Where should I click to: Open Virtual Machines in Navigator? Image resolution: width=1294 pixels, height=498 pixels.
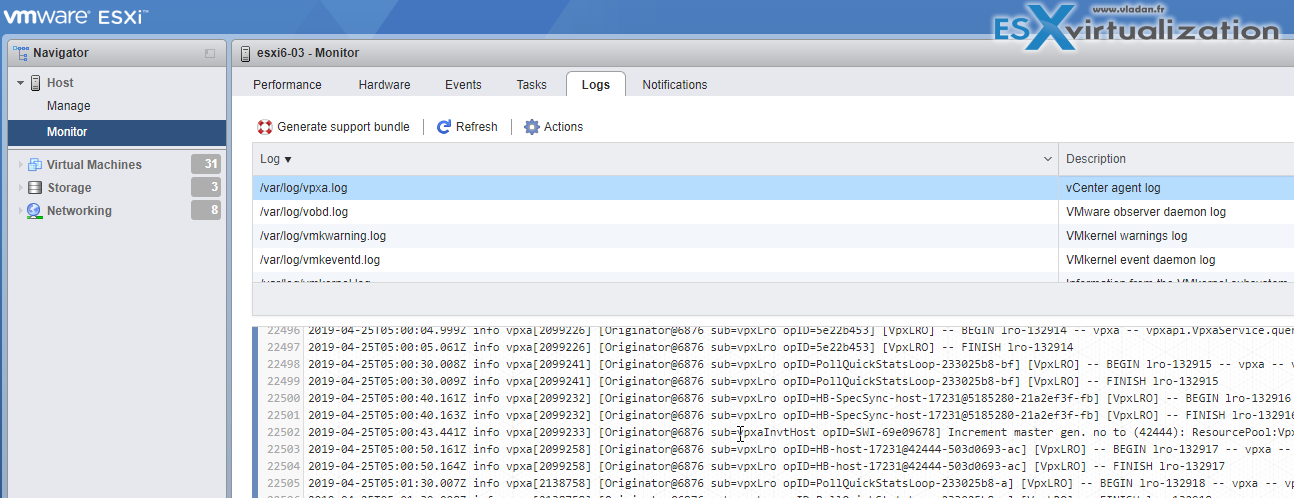[x=94, y=165]
